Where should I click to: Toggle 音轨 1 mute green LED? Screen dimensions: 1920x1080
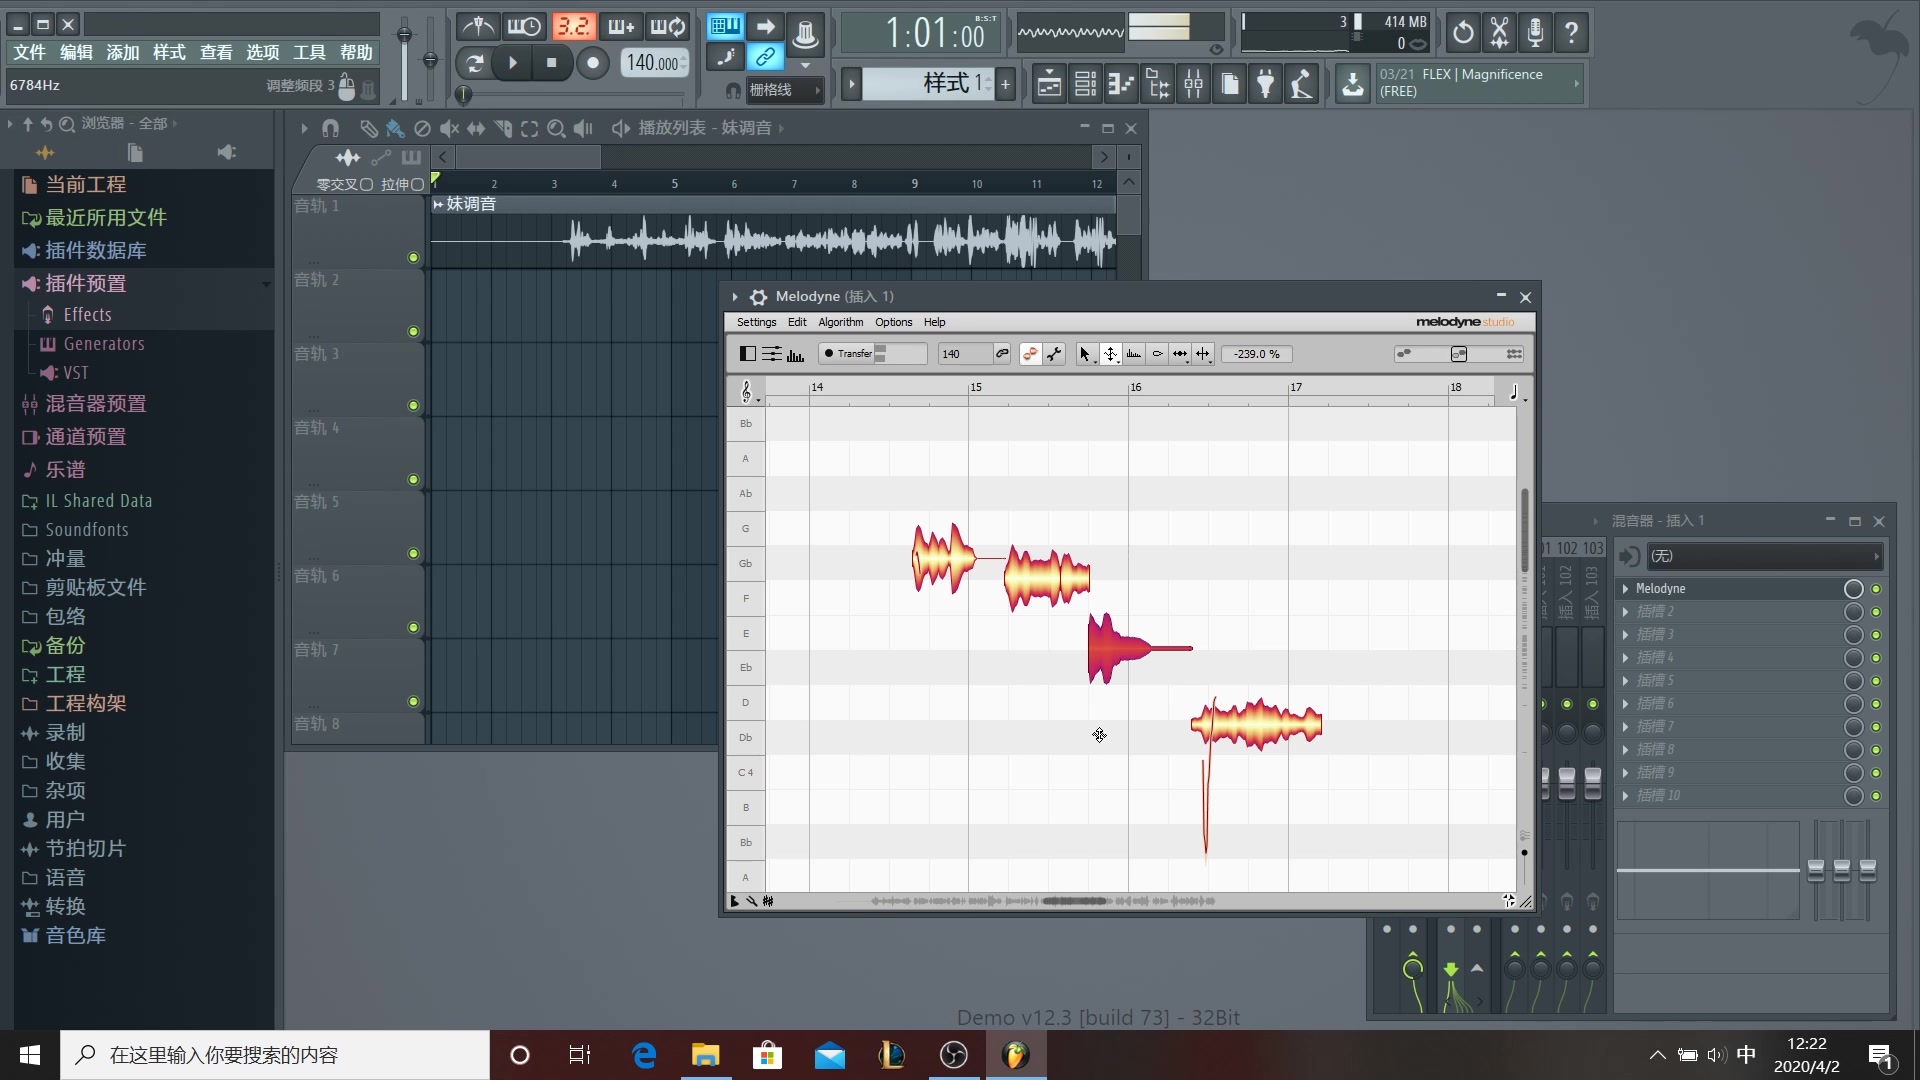point(413,258)
